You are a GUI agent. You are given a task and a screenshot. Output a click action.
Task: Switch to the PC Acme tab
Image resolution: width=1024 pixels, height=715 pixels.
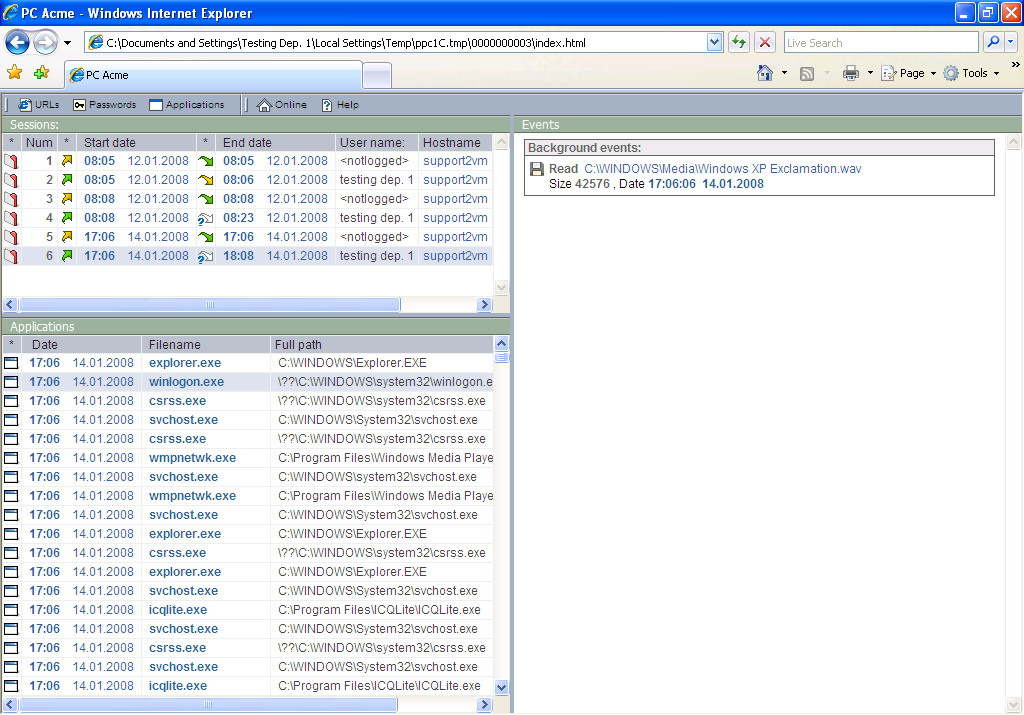click(210, 75)
